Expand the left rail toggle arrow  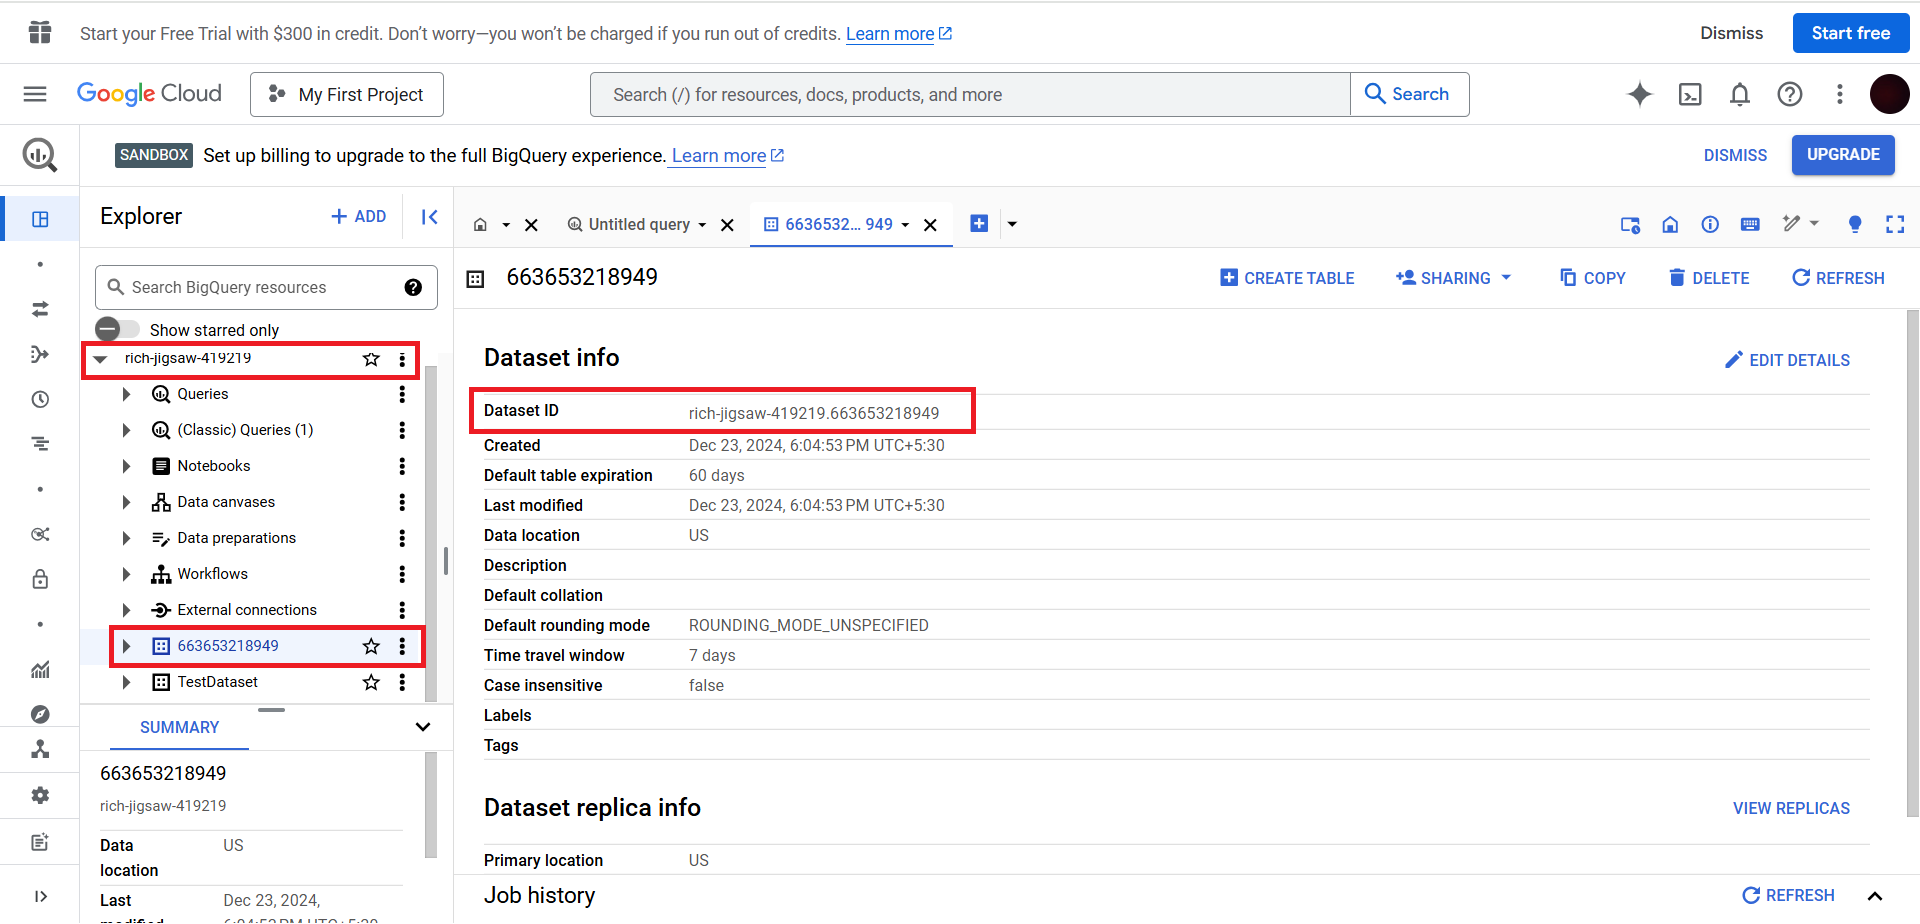40,896
